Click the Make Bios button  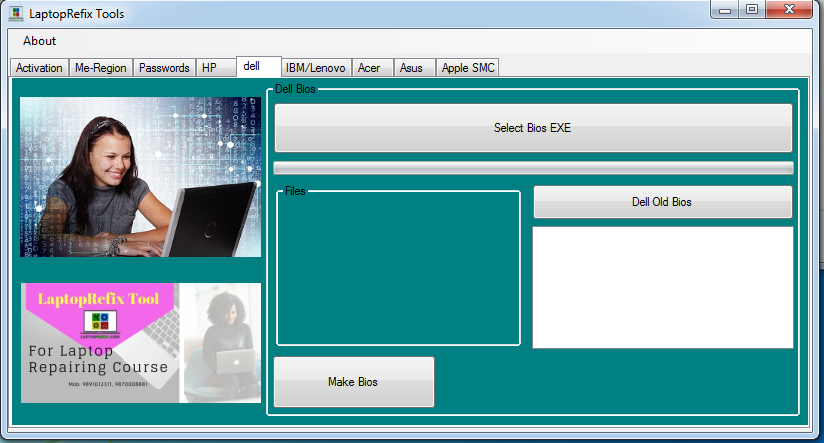click(354, 382)
